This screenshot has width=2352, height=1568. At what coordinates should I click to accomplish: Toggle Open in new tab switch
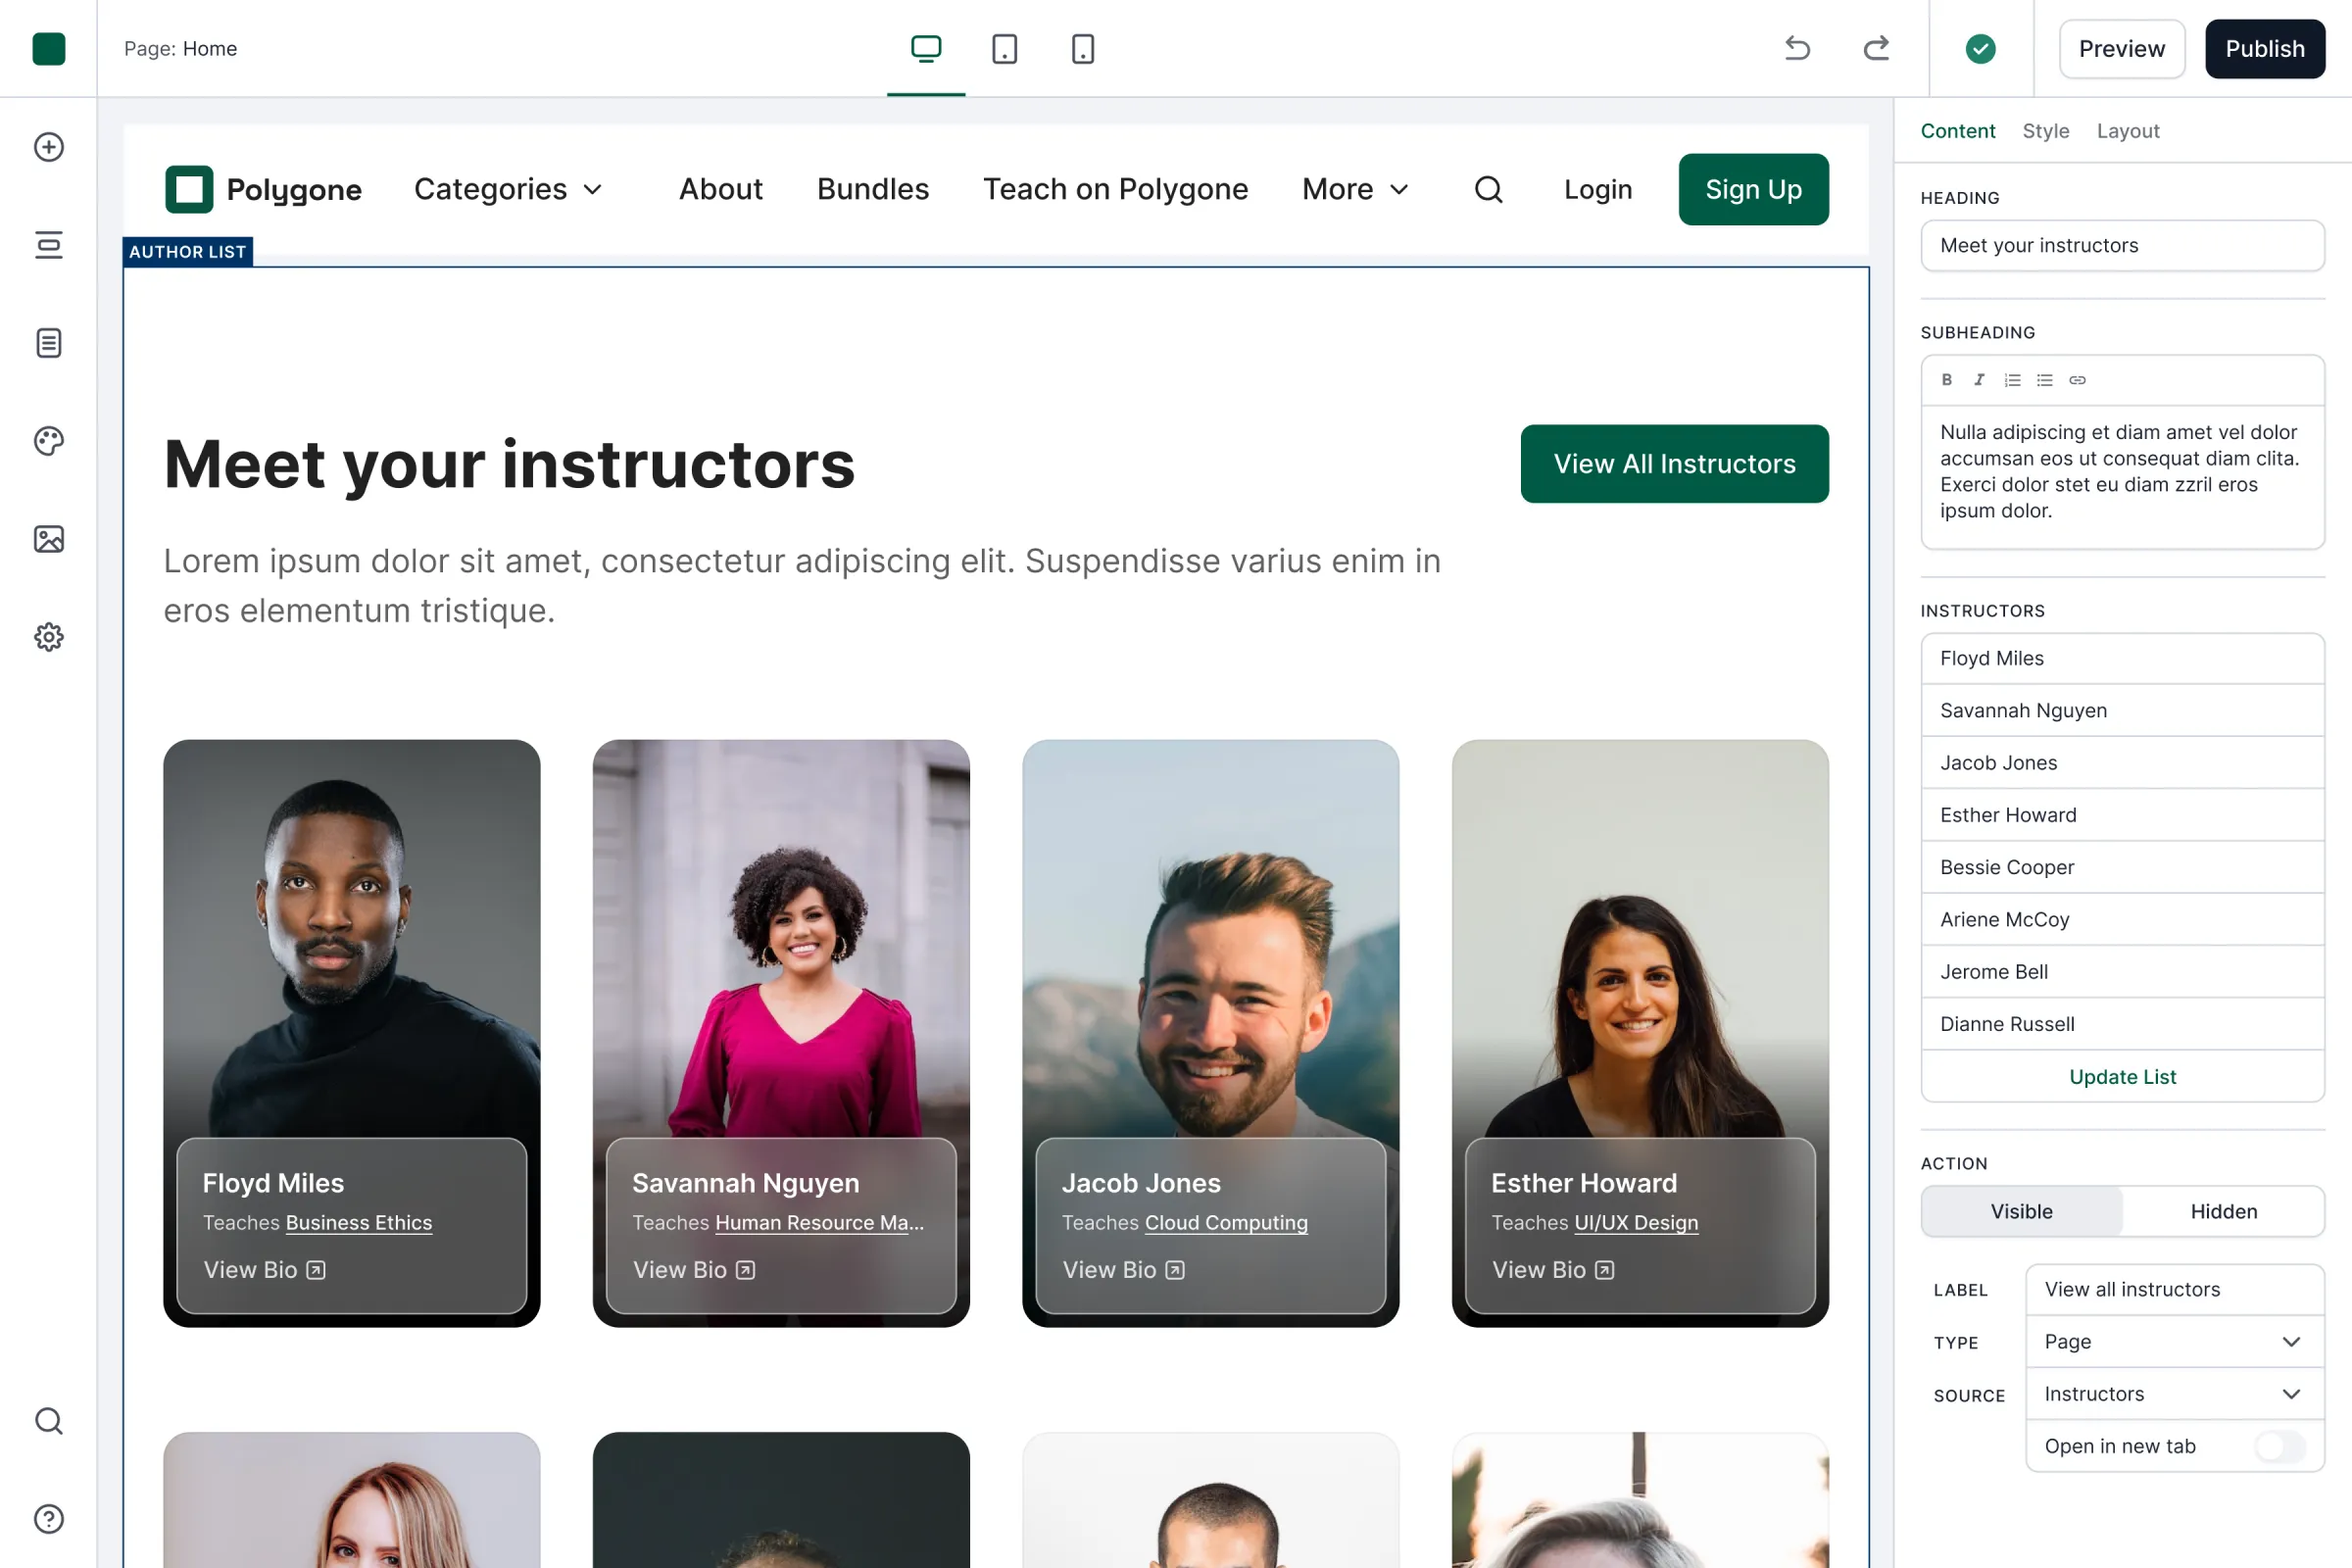click(x=2280, y=1446)
